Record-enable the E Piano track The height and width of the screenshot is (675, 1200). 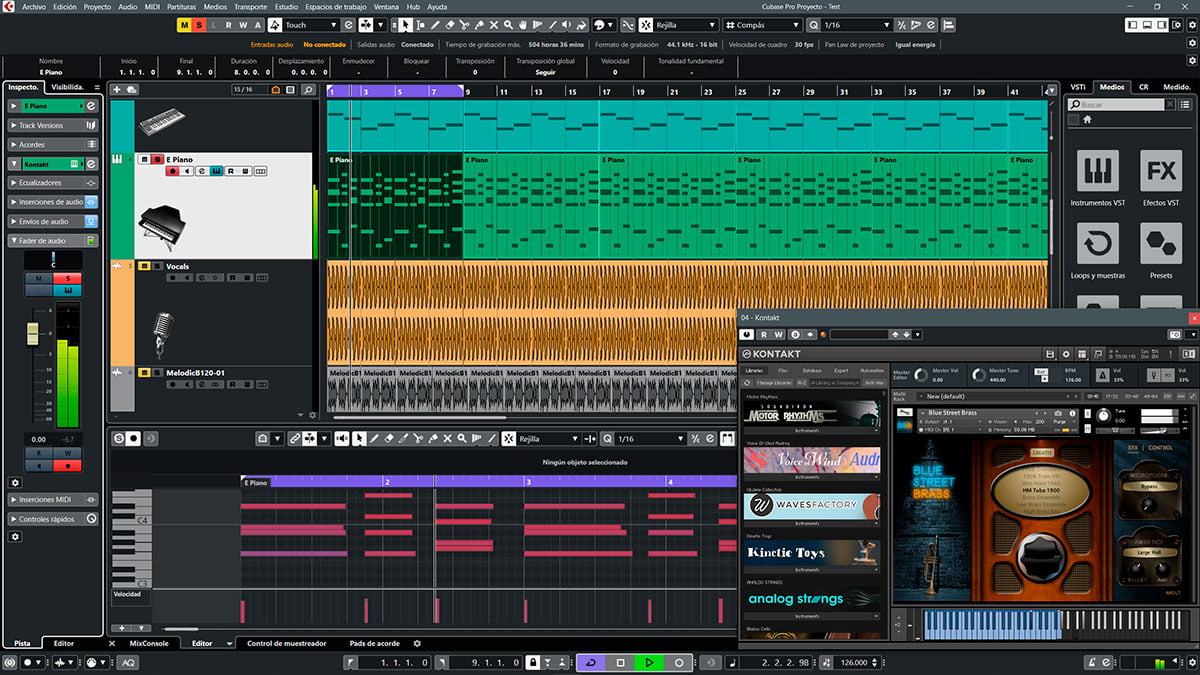173,171
